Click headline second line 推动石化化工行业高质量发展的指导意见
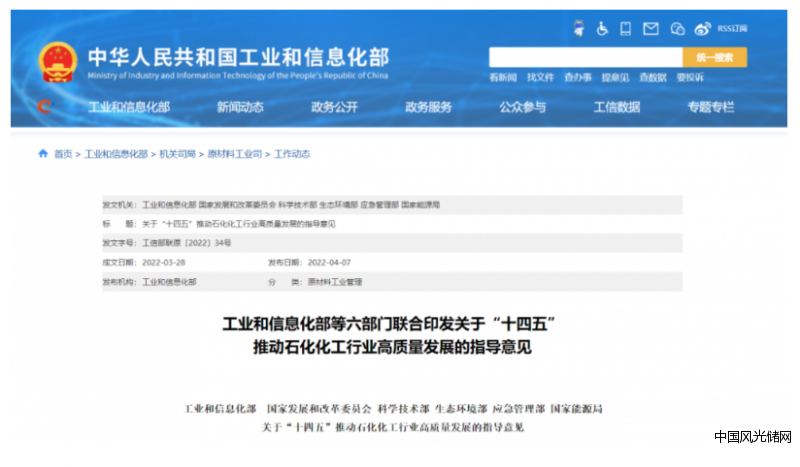The height and width of the screenshot is (467, 800). click(392, 348)
